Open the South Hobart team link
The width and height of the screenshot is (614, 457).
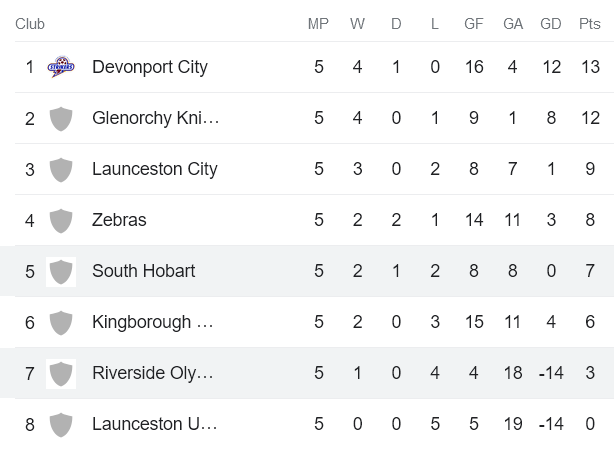click(x=143, y=271)
